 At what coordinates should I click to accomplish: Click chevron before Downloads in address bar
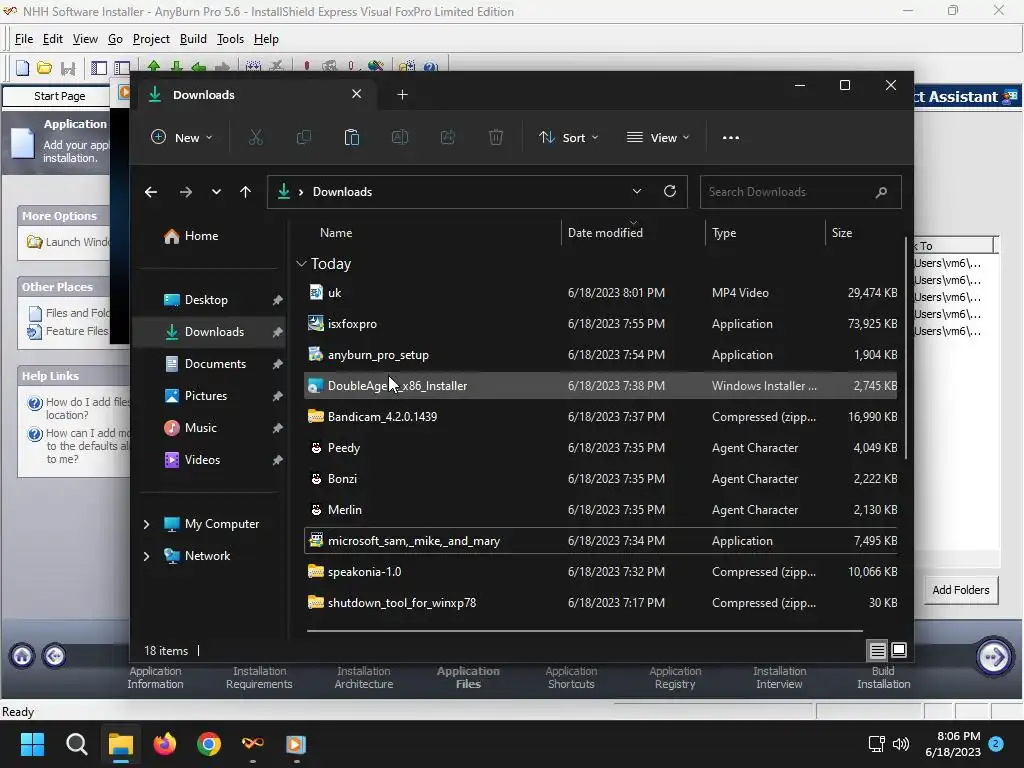pyautogui.click(x=301, y=192)
